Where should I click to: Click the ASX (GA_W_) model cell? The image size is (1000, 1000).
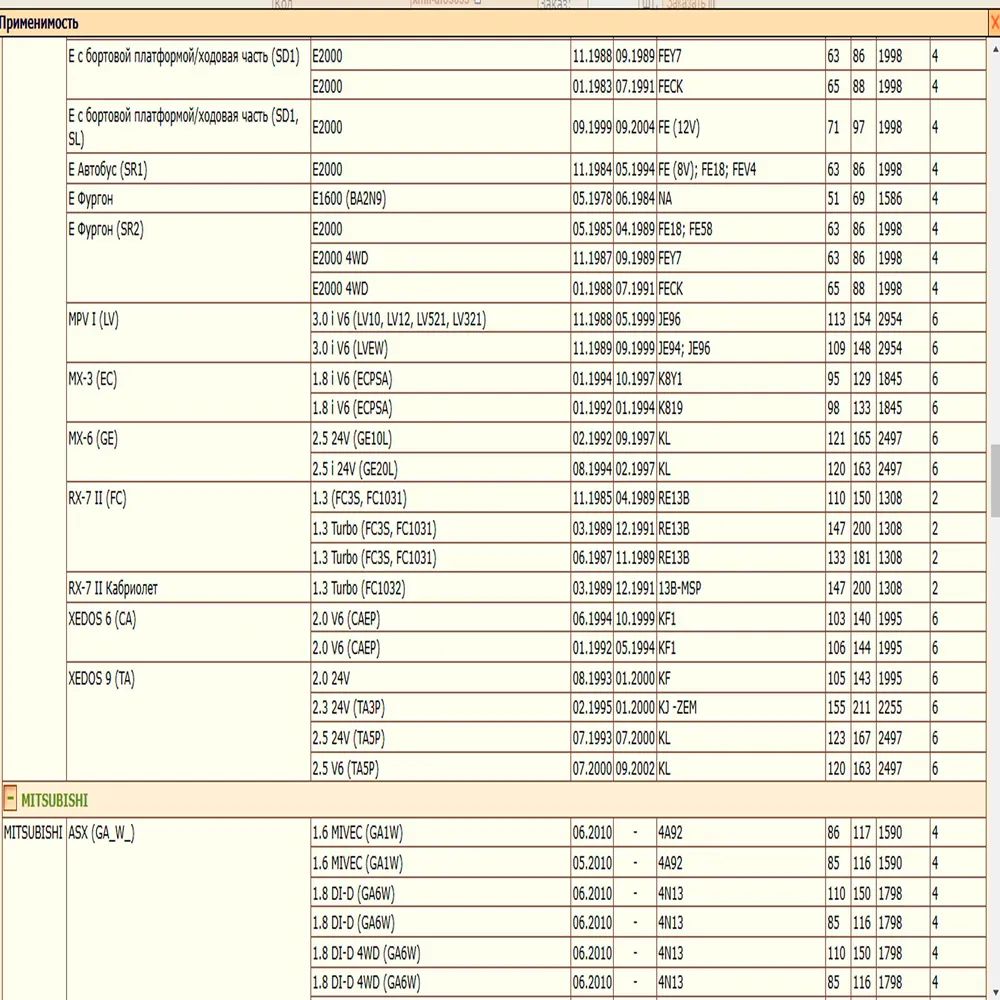(101, 832)
